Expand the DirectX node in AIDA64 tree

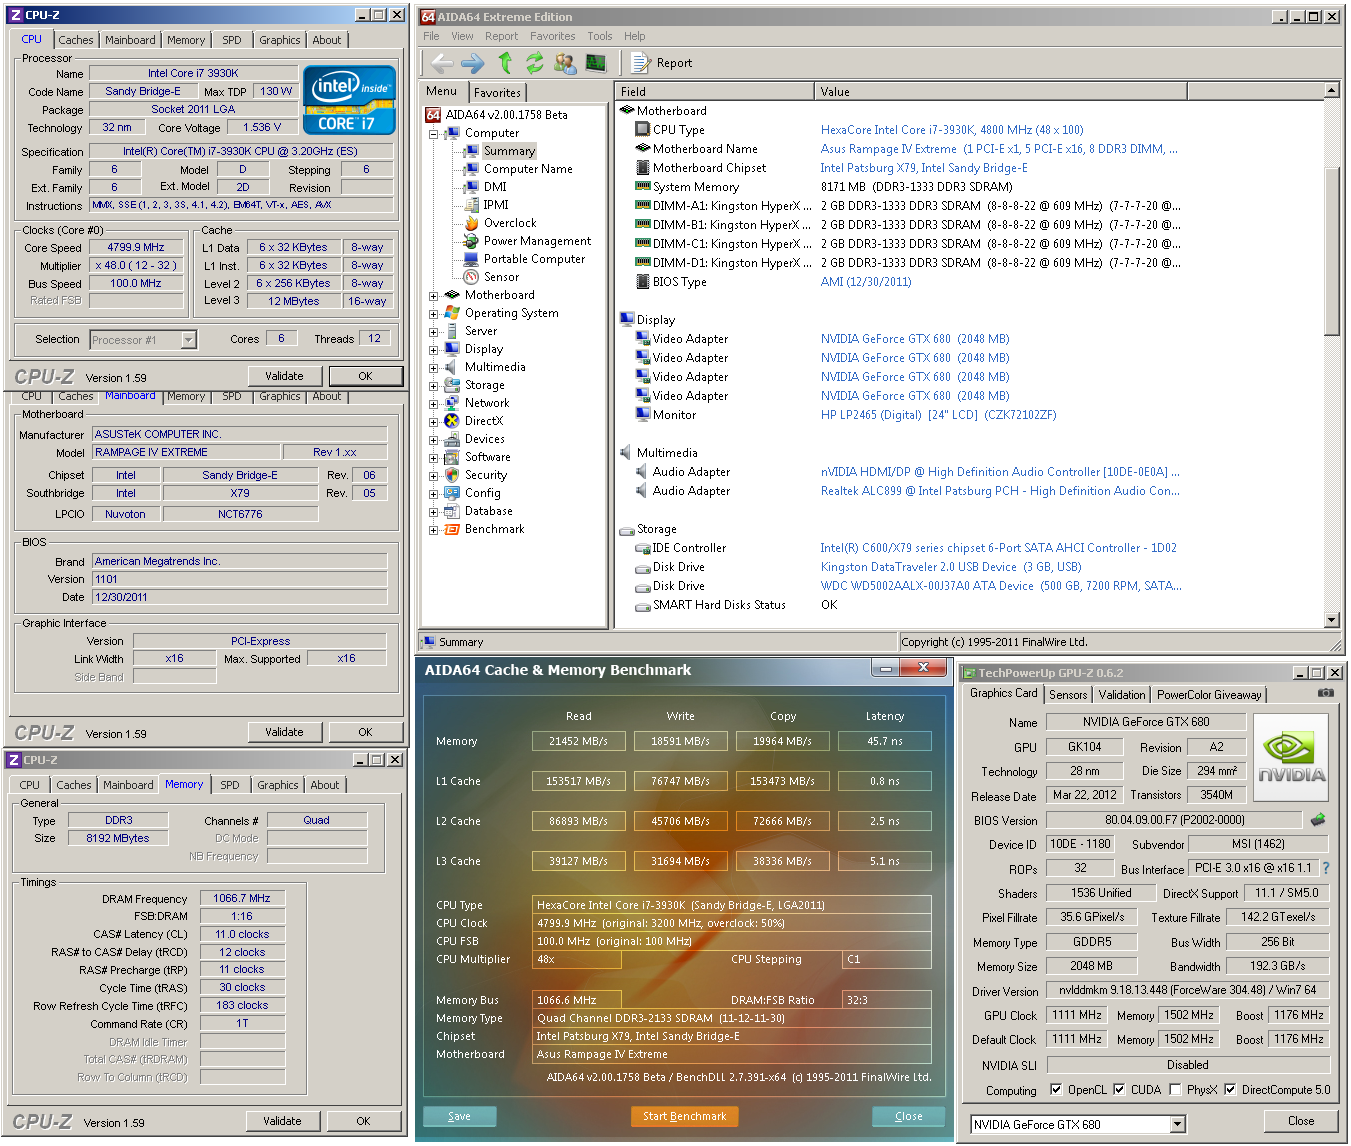coord(434,421)
